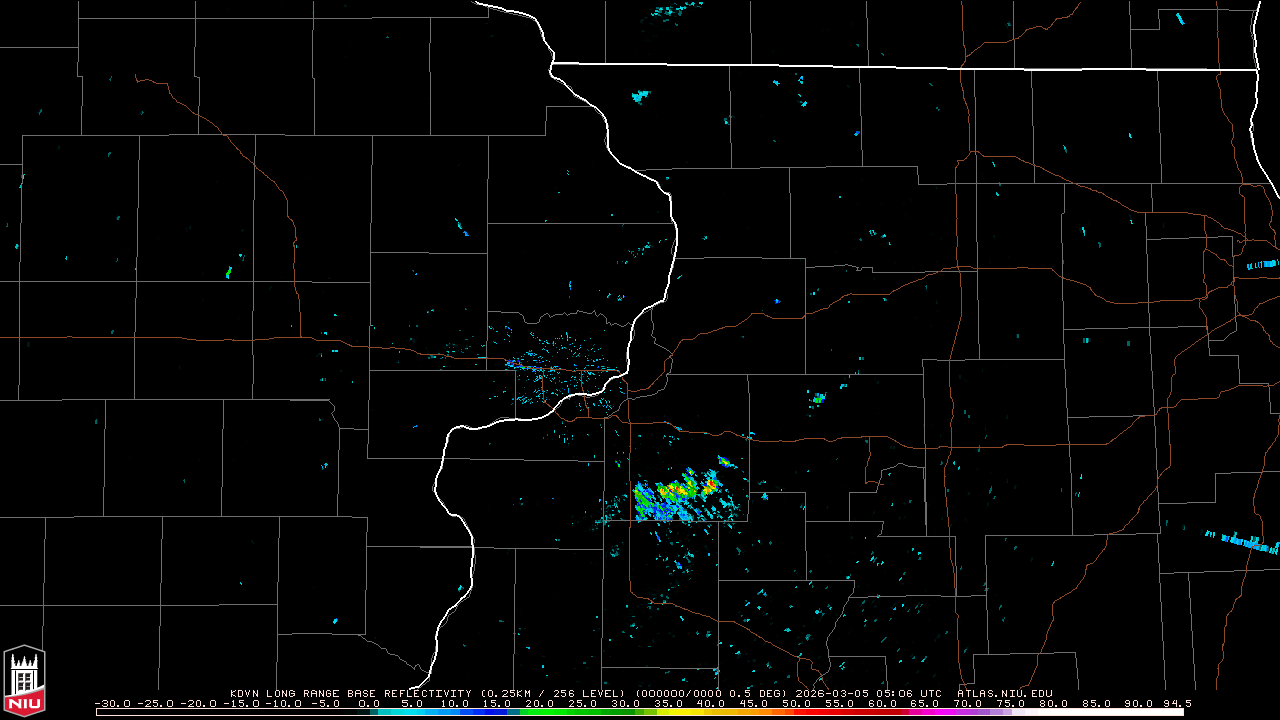
Task: Click the 2026-03-05 05:06 UTC timestamp
Action: click(x=869, y=693)
